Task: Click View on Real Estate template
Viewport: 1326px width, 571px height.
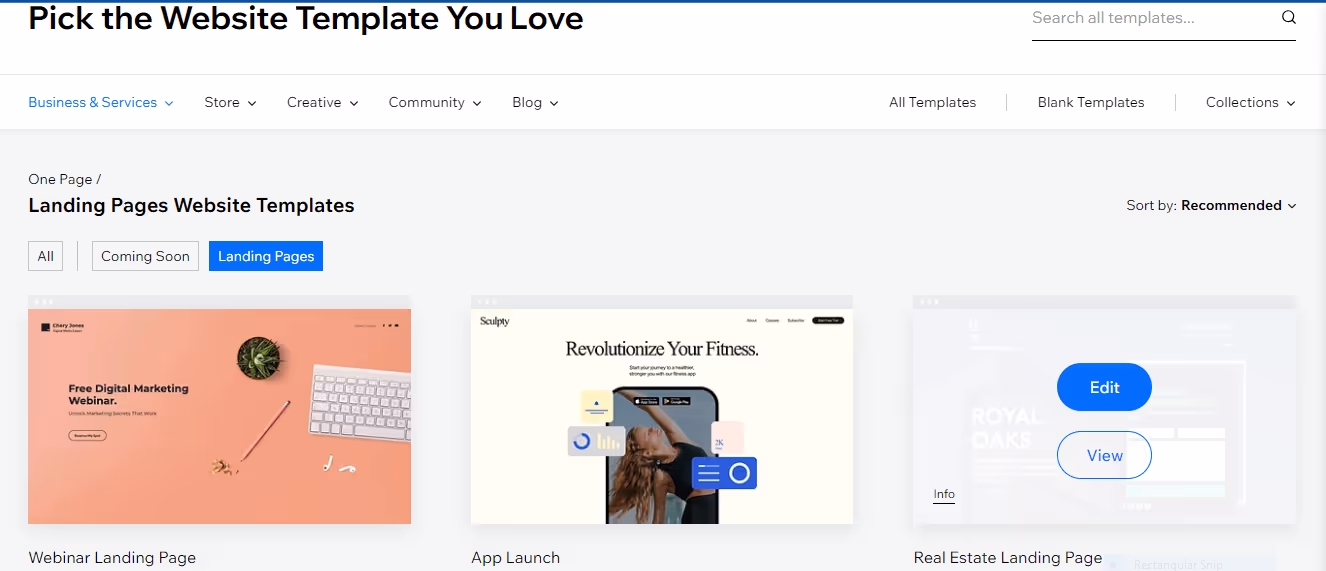Action: (x=1104, y=455)
